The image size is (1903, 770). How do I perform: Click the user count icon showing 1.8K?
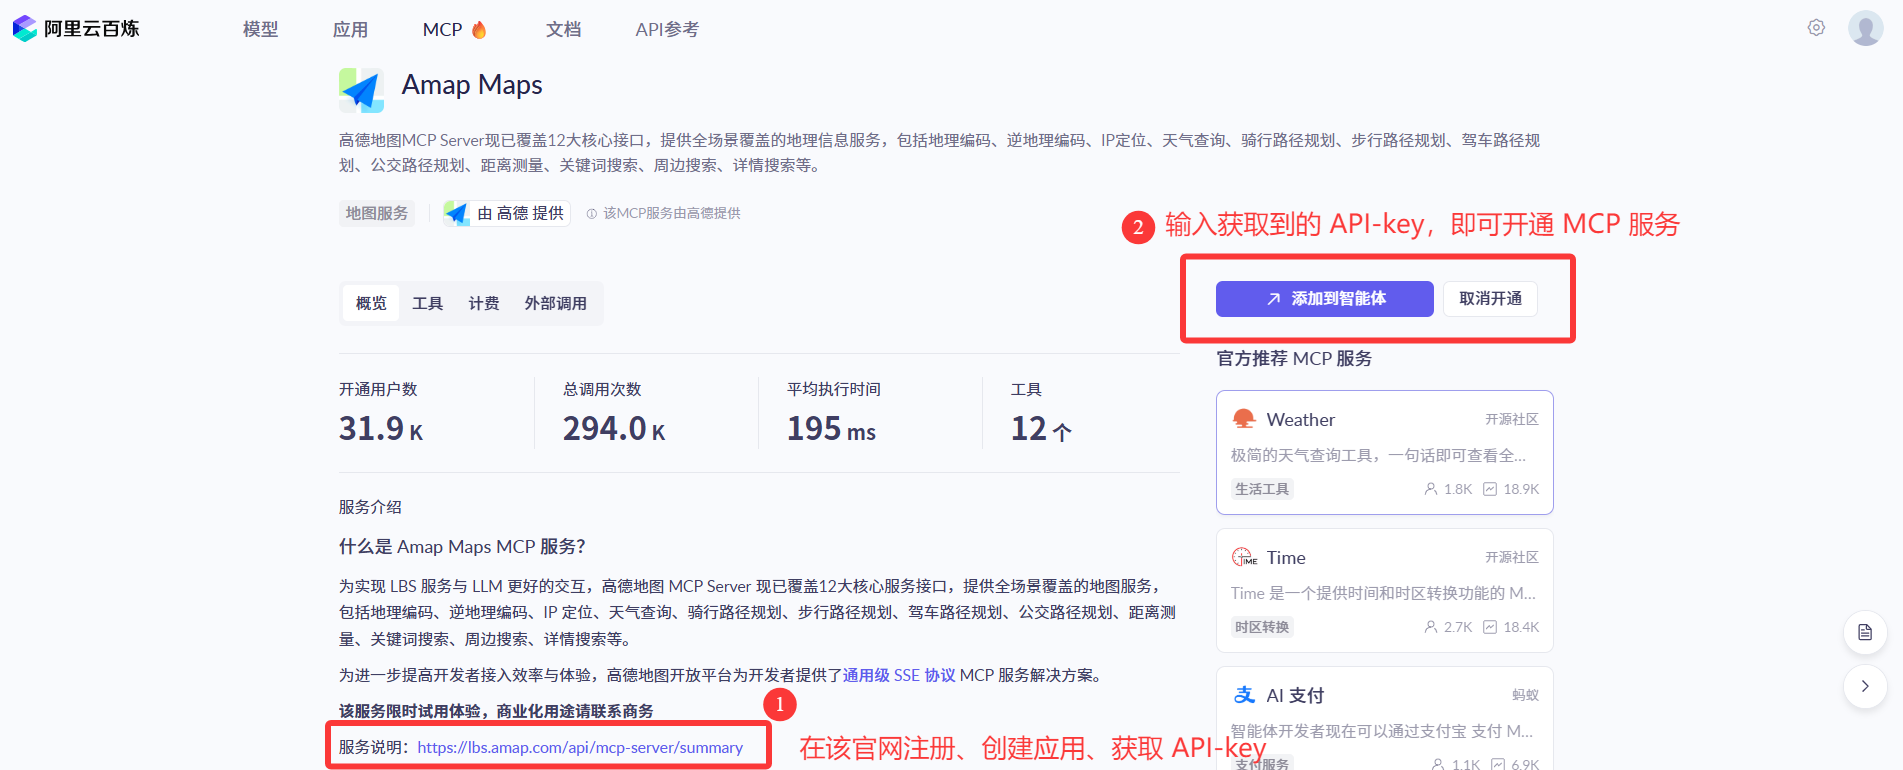(1431, 489)
